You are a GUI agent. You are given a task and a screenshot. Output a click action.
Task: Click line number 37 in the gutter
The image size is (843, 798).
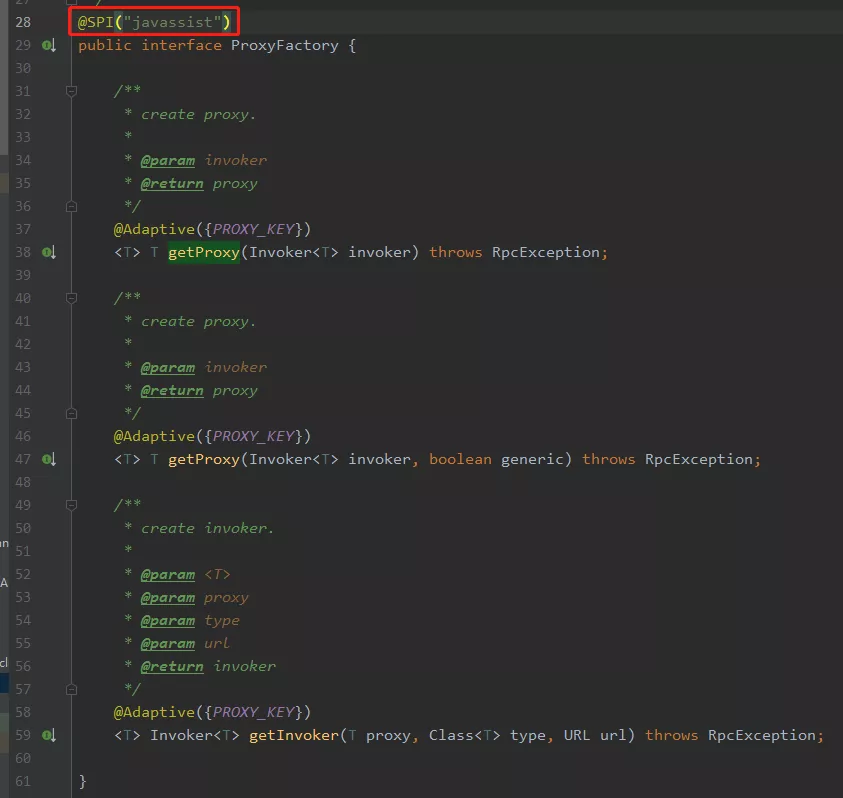[x=23, y=230]
